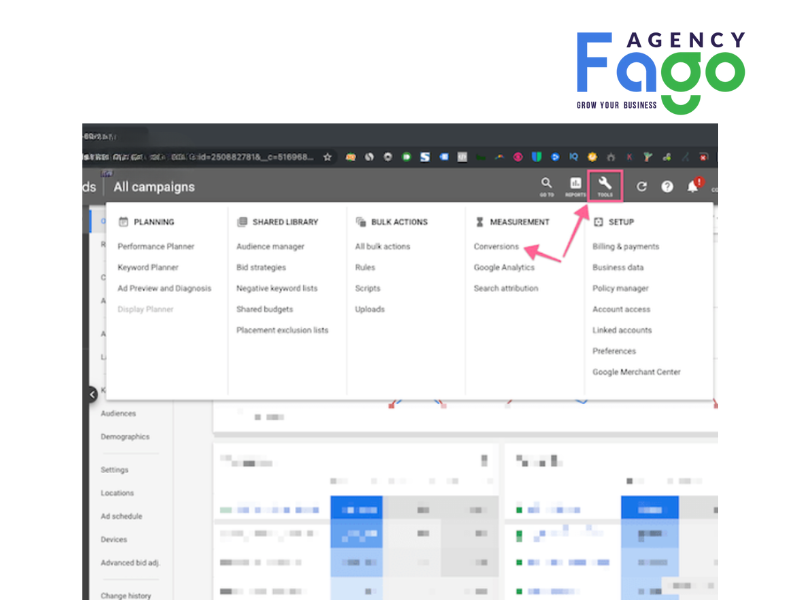The height and width of the screenshot is (600, 800).
Task: Bookmark page with the star icon
Action: click(x=327, y=157)
